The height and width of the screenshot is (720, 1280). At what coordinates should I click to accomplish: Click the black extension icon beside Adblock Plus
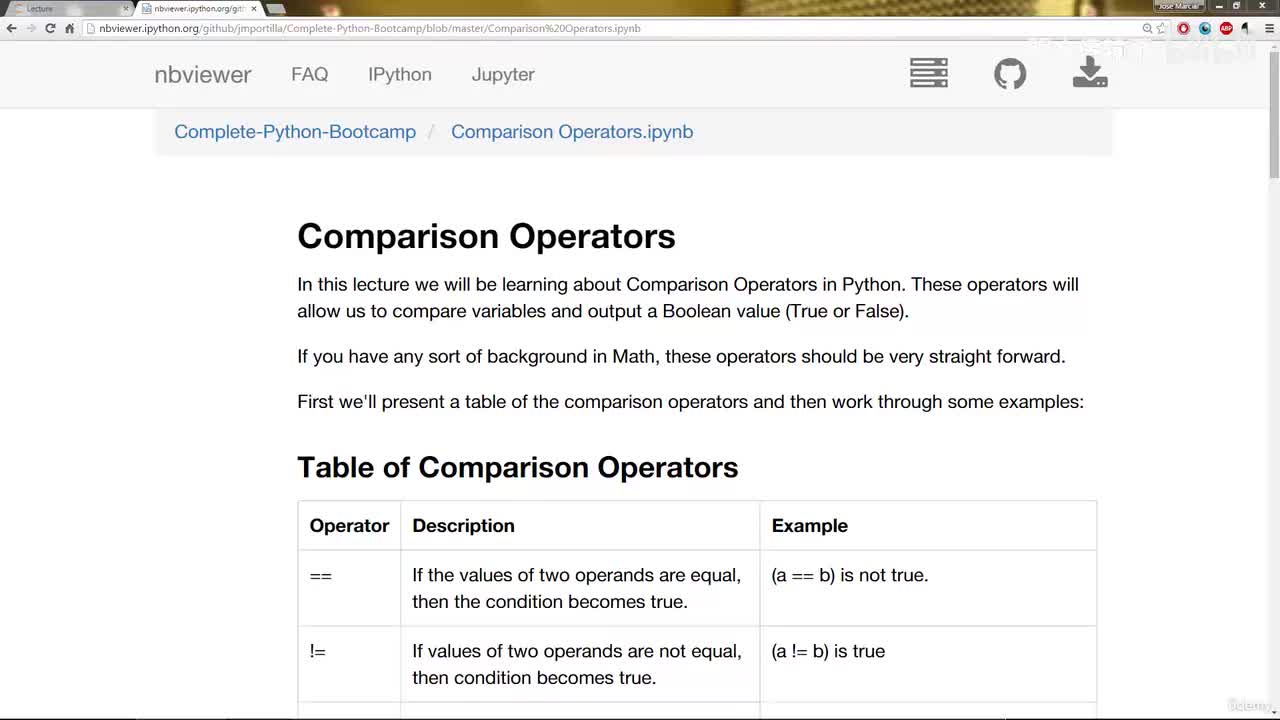[1245, 28]
